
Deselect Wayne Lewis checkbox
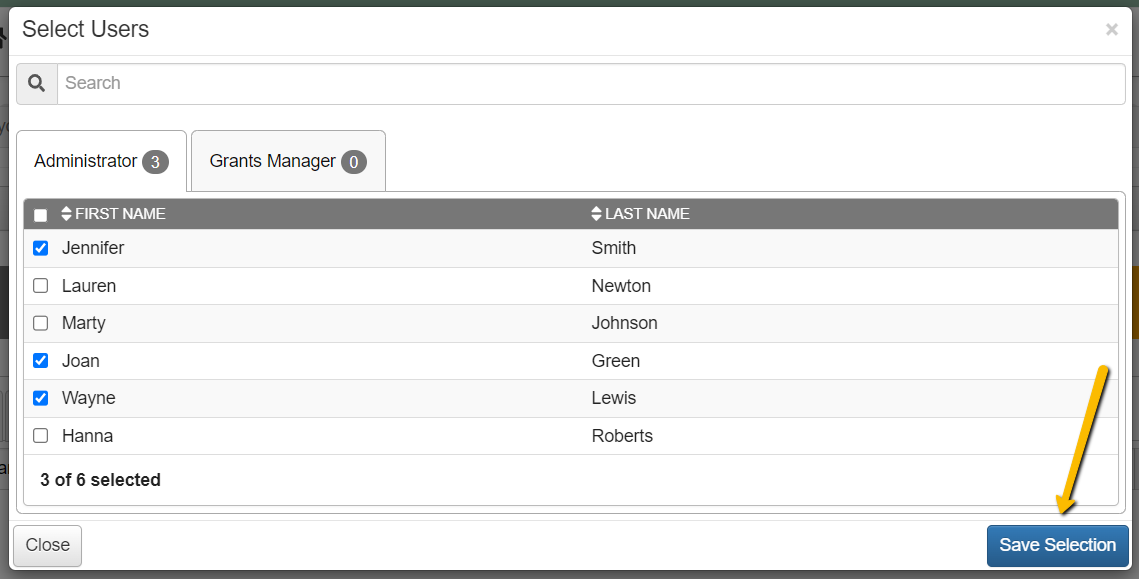[41, 398]
